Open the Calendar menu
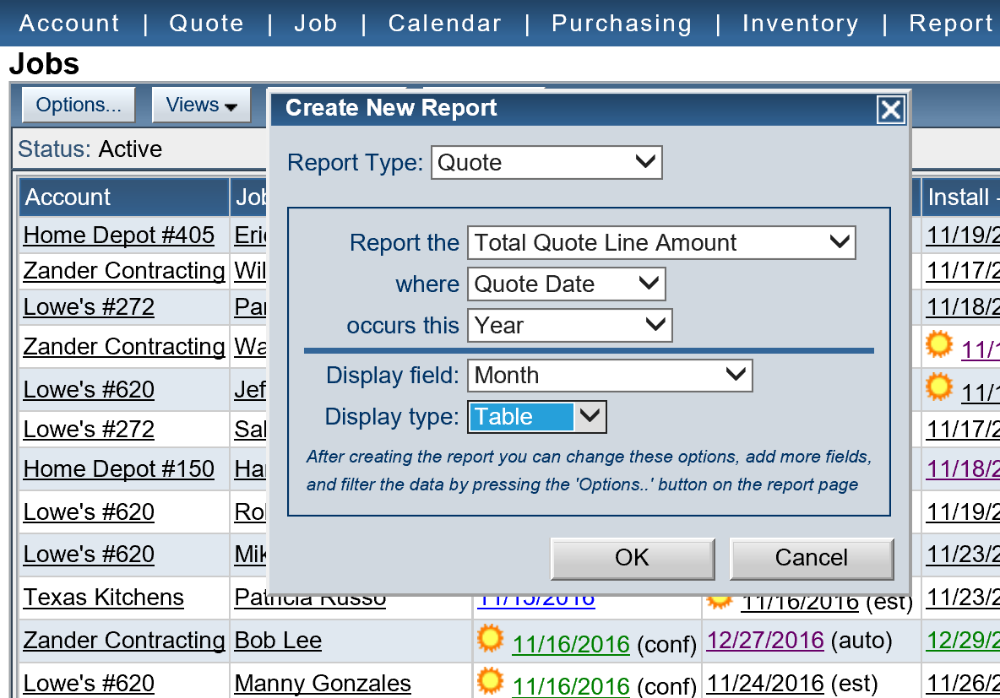1000x698 pixels. (x=445, y=23)
